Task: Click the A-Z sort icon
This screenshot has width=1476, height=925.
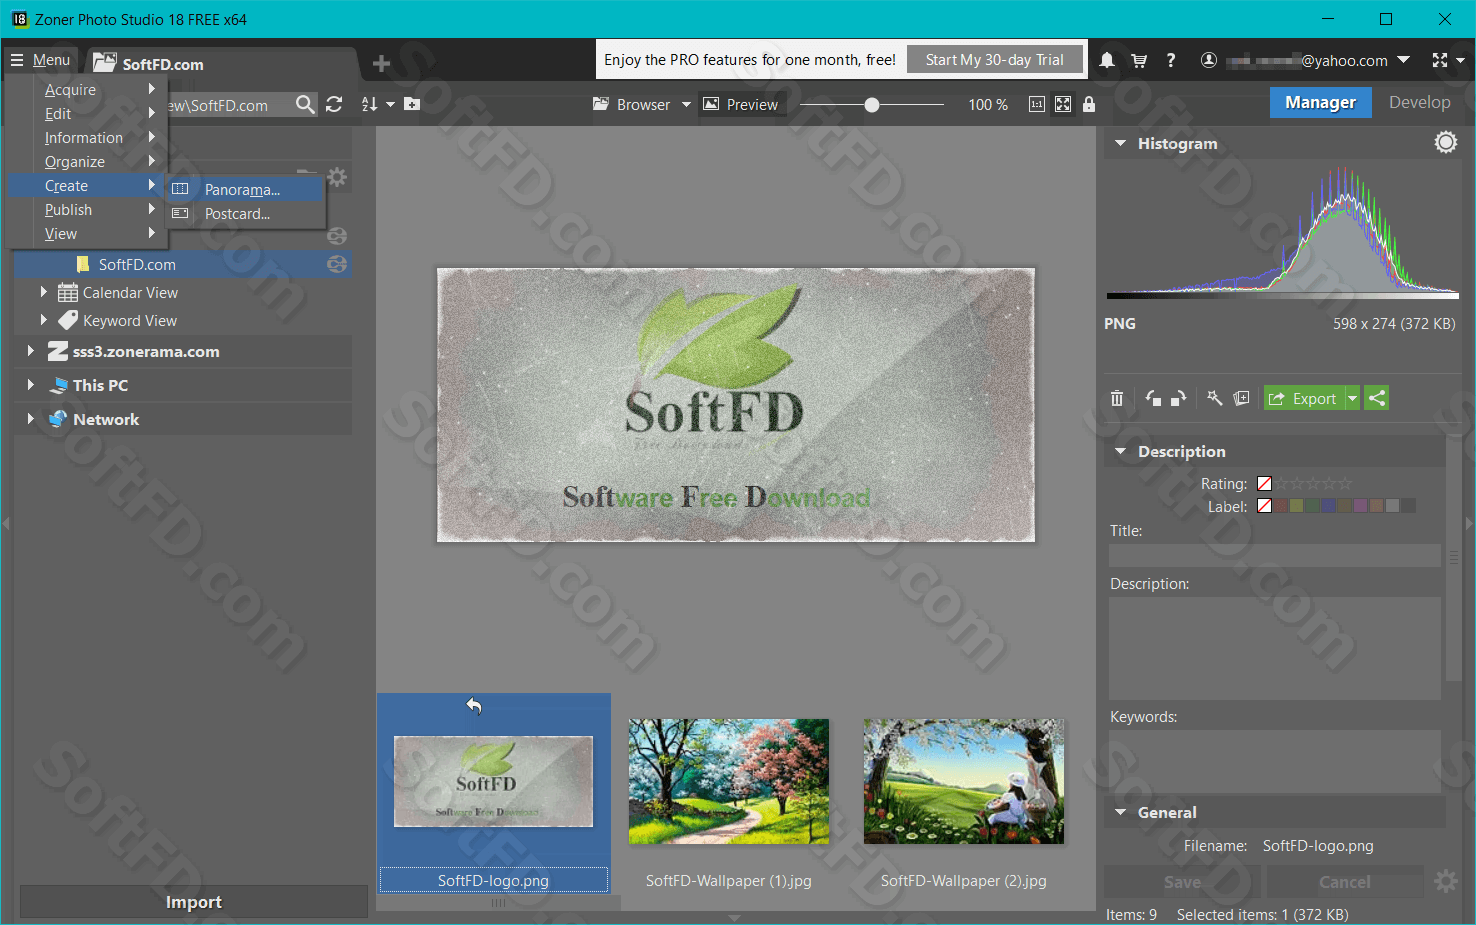Action: click(369, 104)
